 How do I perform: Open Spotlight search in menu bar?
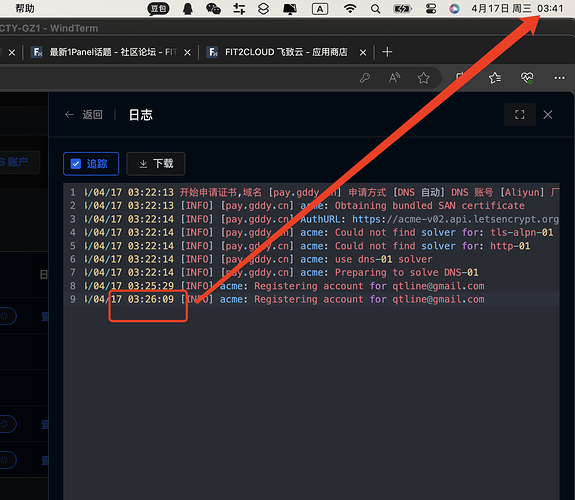click(375, 8)
